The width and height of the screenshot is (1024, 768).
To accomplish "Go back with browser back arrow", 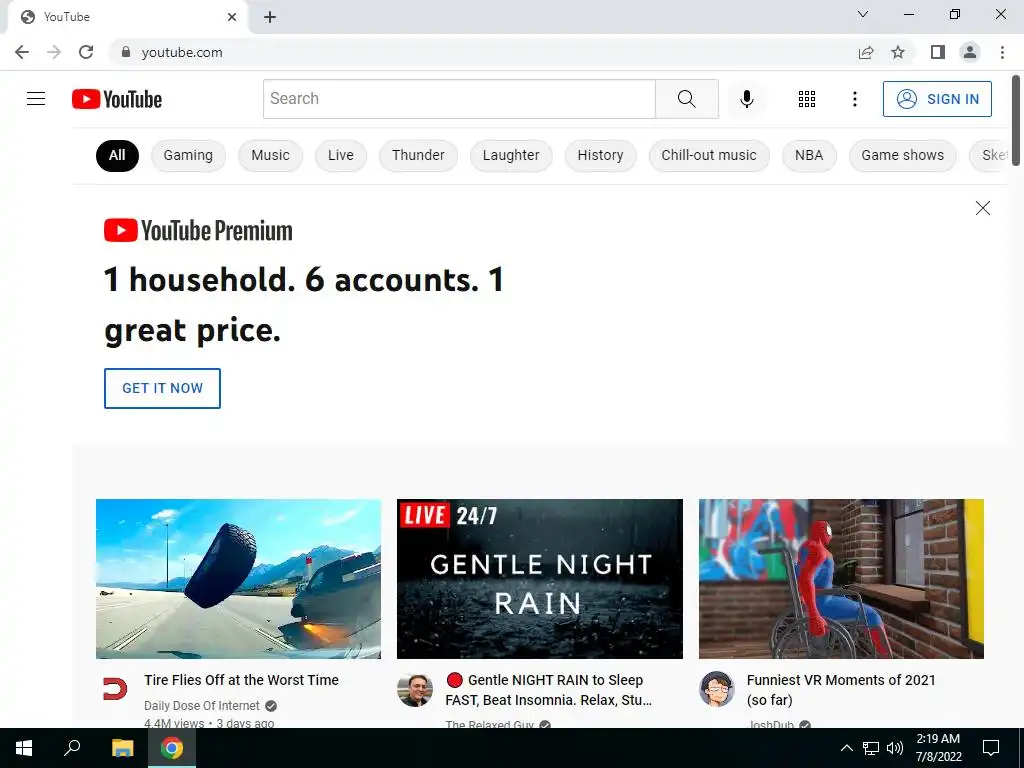I will point(22,52).
